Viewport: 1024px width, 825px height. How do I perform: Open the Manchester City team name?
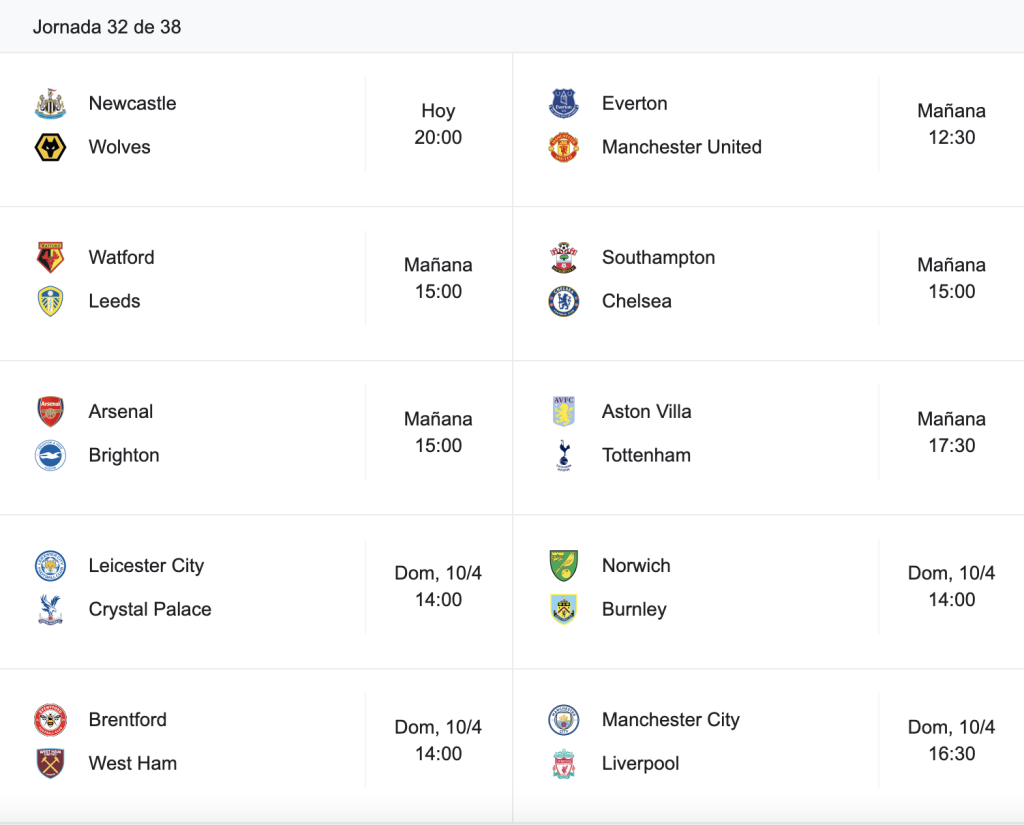671,720
